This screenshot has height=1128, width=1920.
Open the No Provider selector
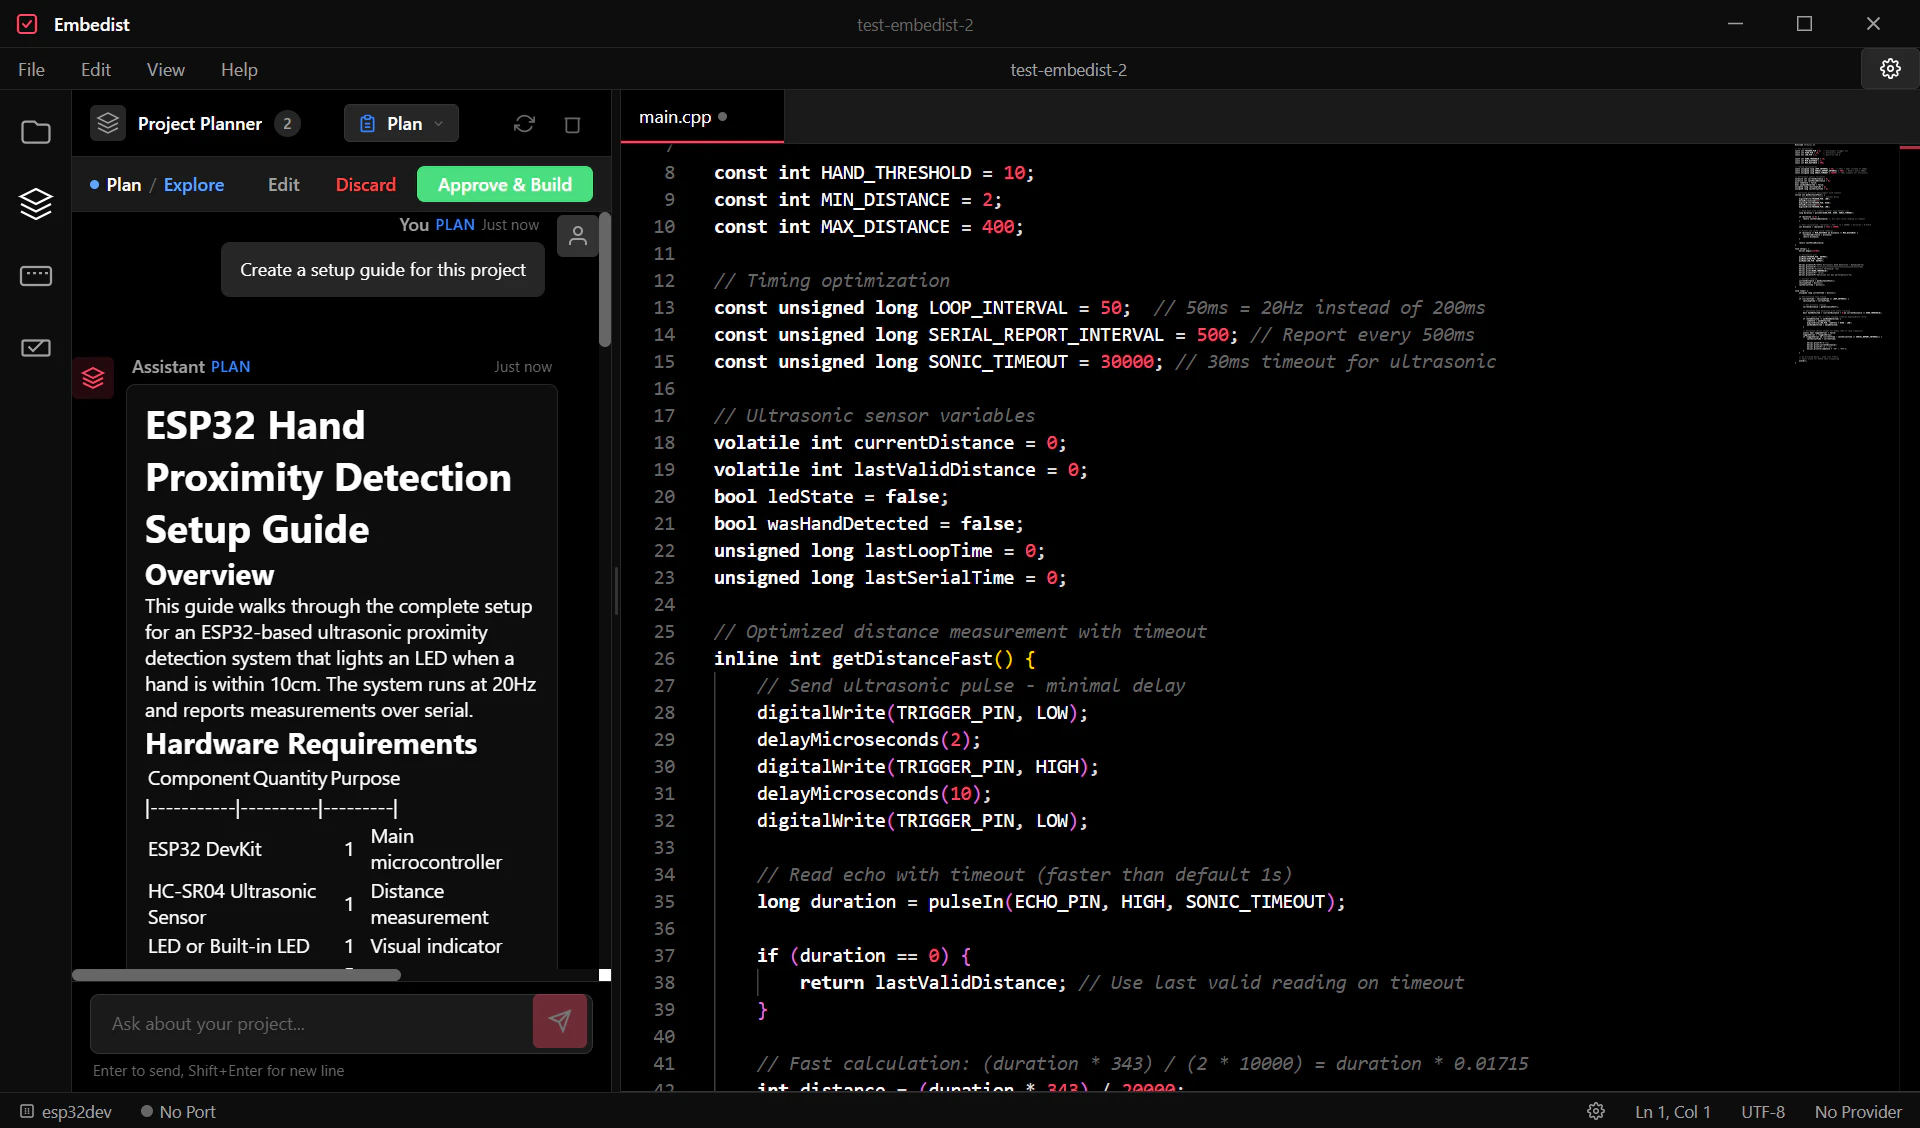1857,1111
